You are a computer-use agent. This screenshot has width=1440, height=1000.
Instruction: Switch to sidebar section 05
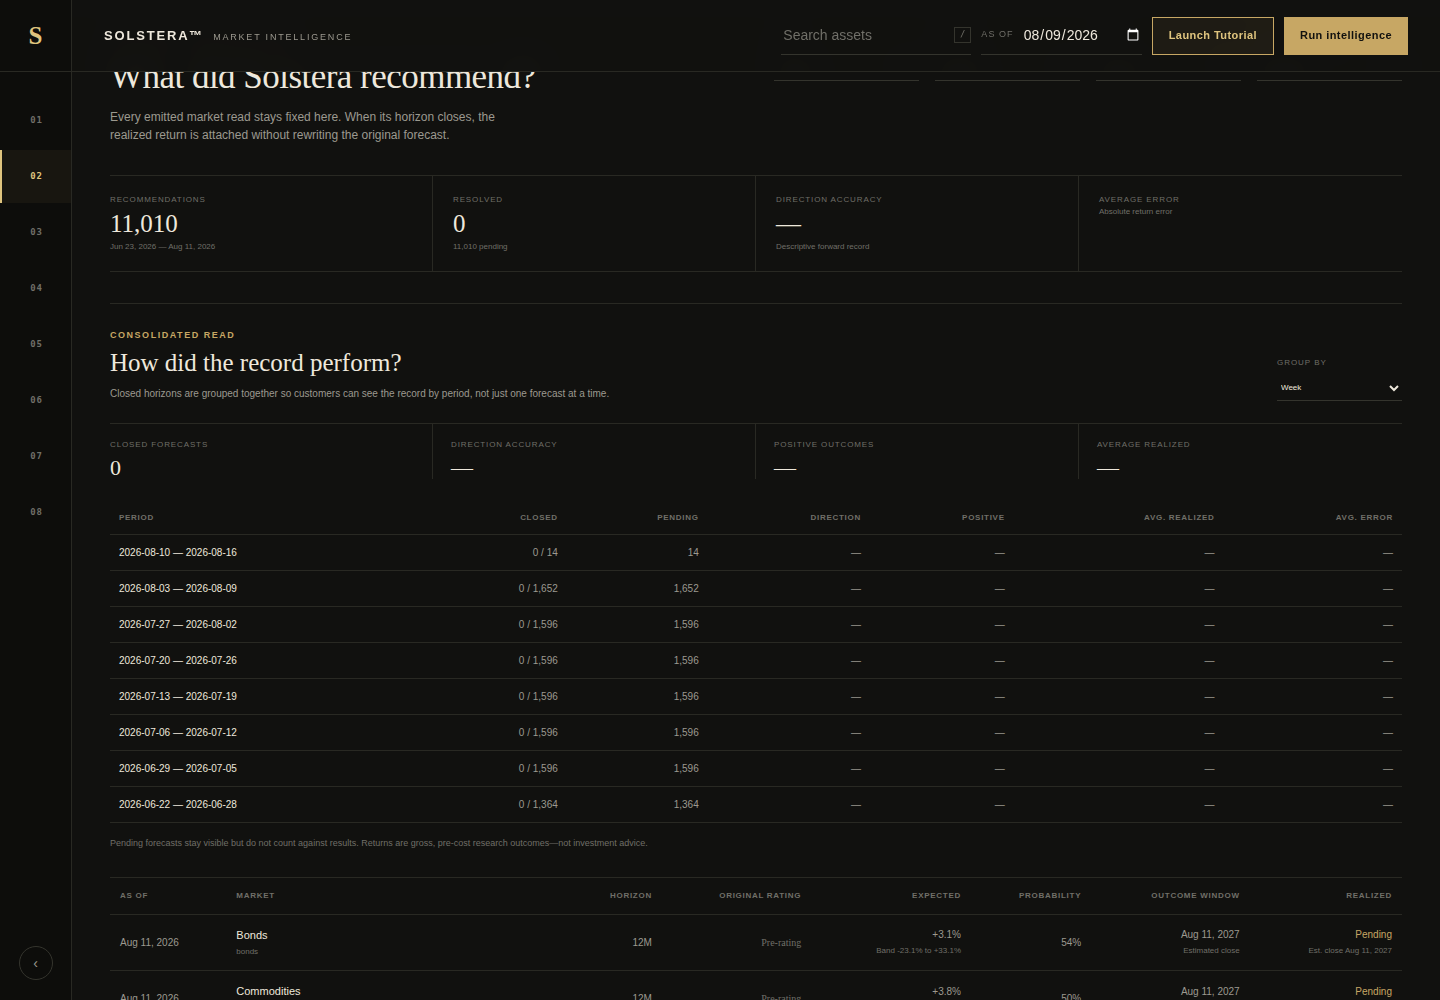tap(36, 344)
